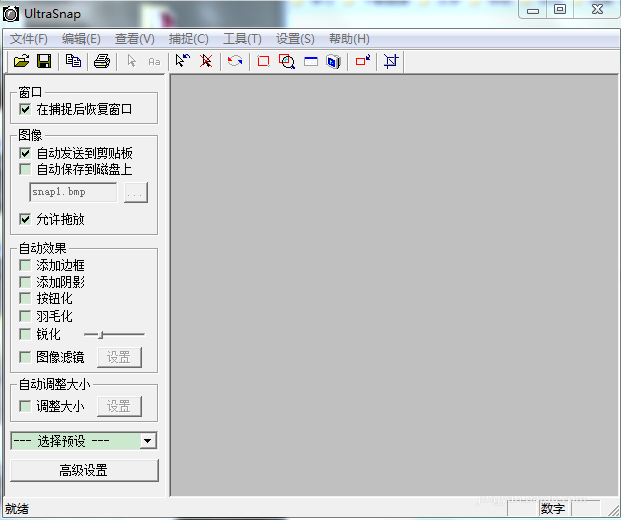This screenshot has height=520, width=621.
Task: Click the 就绪 status bar text
Action: point(17,509)
